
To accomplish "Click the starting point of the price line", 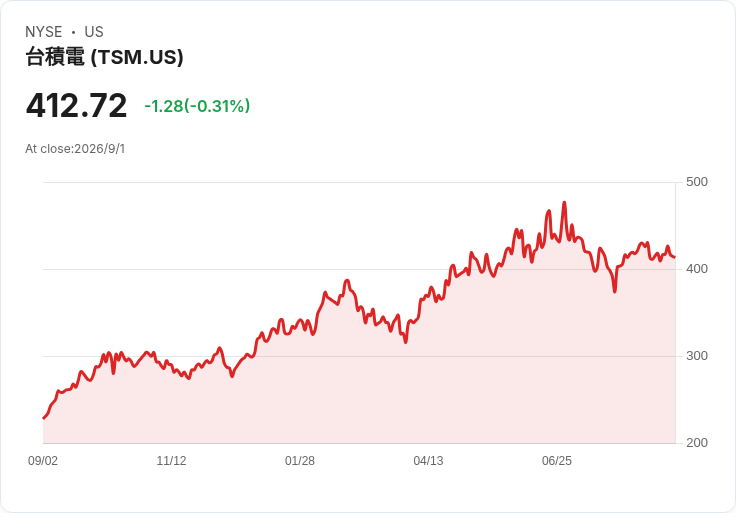I will [x=44, y=418].
